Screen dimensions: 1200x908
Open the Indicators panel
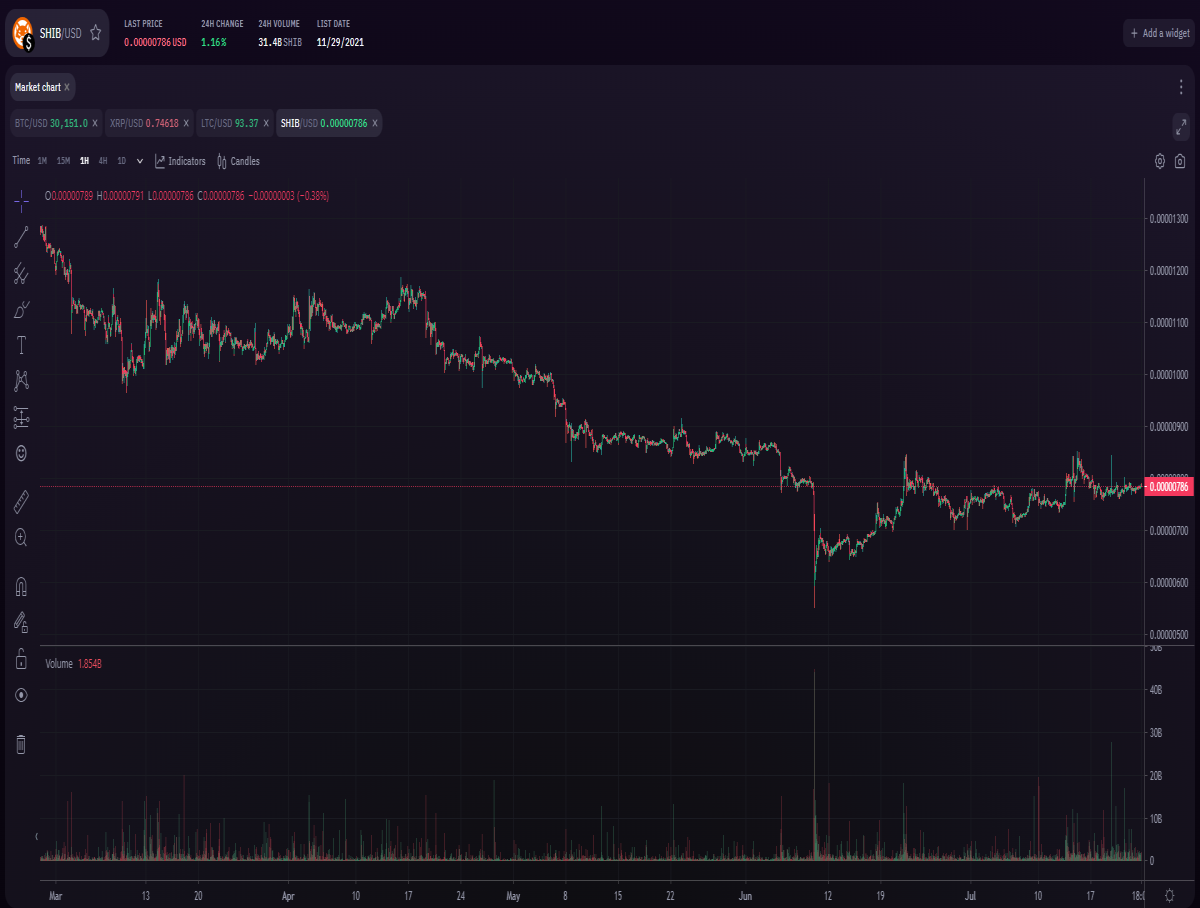[180, 161]
